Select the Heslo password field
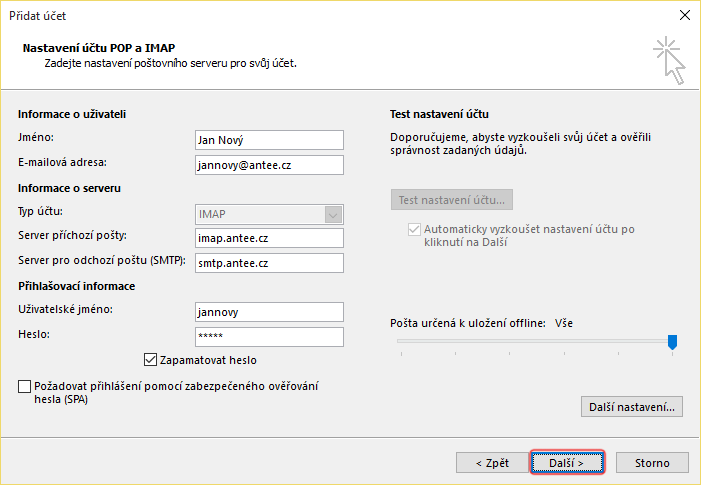Screen dimensions: 701x485 coord(269,337)
